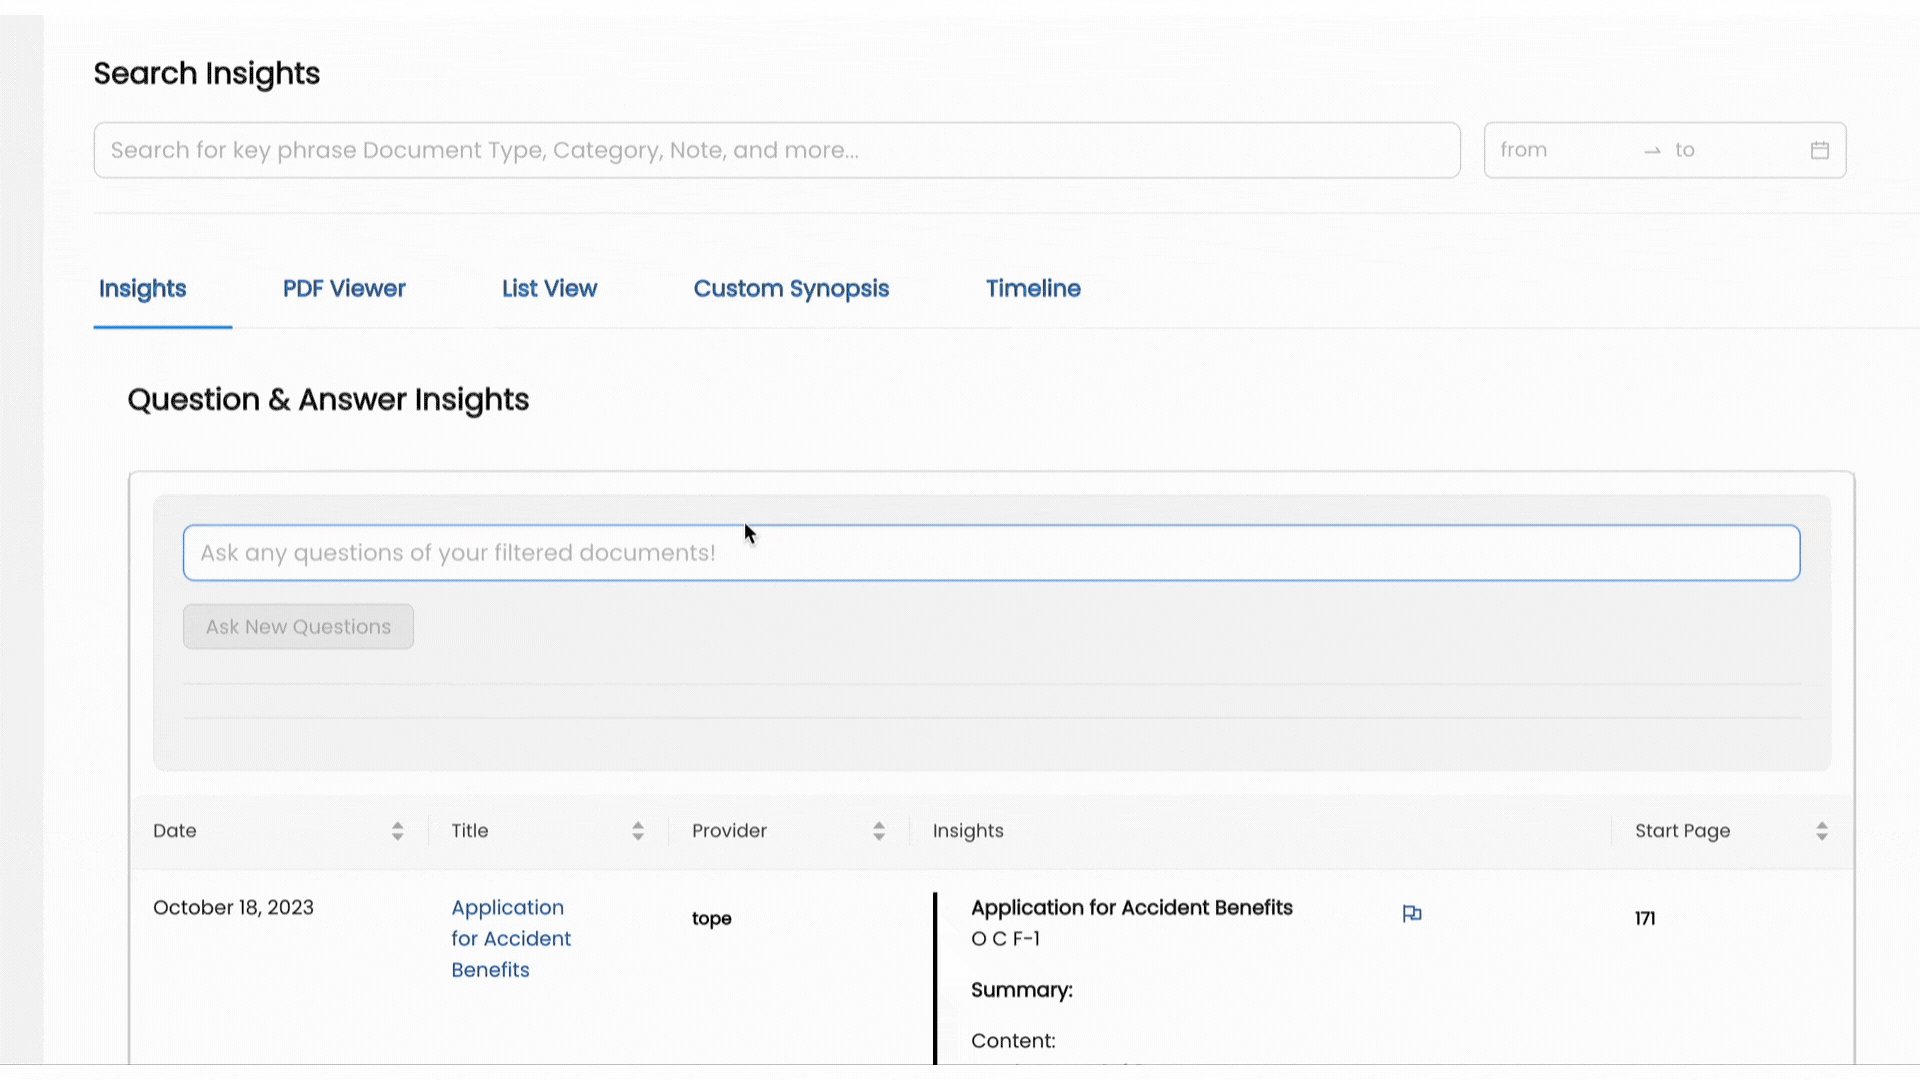Focus the ask questions input box

click(x=990, y=552)
